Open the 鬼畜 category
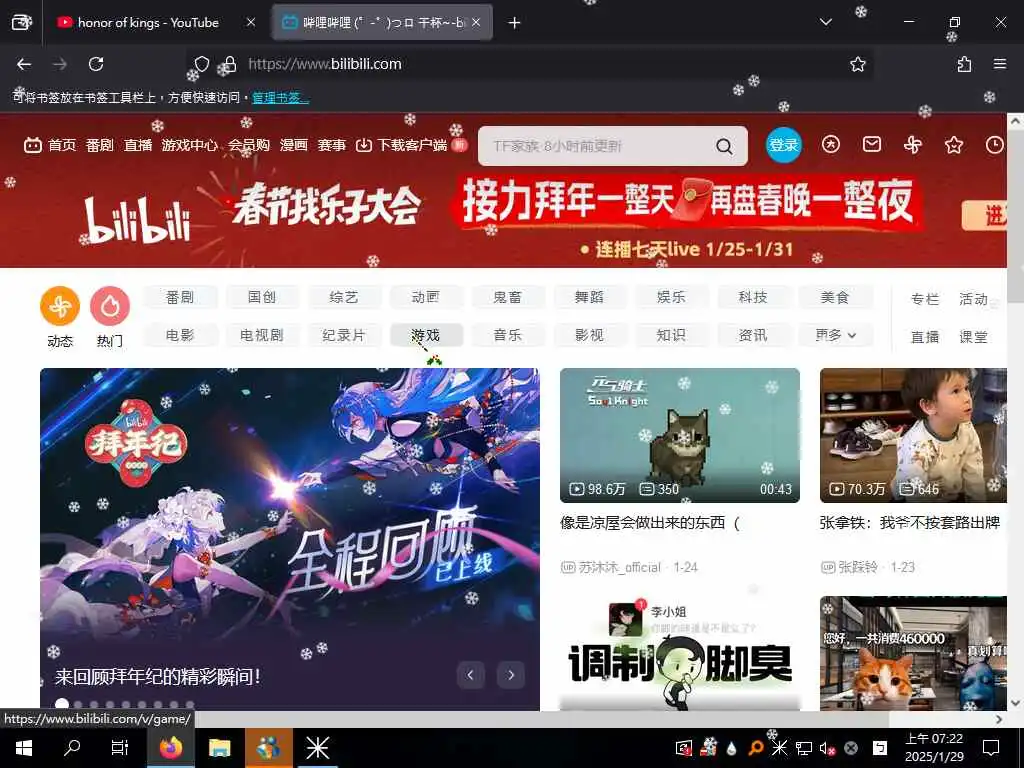This screenshot has width=1024, height=768. (507, 297)
